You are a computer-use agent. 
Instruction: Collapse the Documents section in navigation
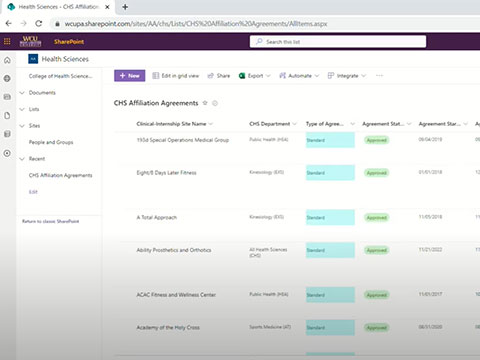(x=22, y=93)
